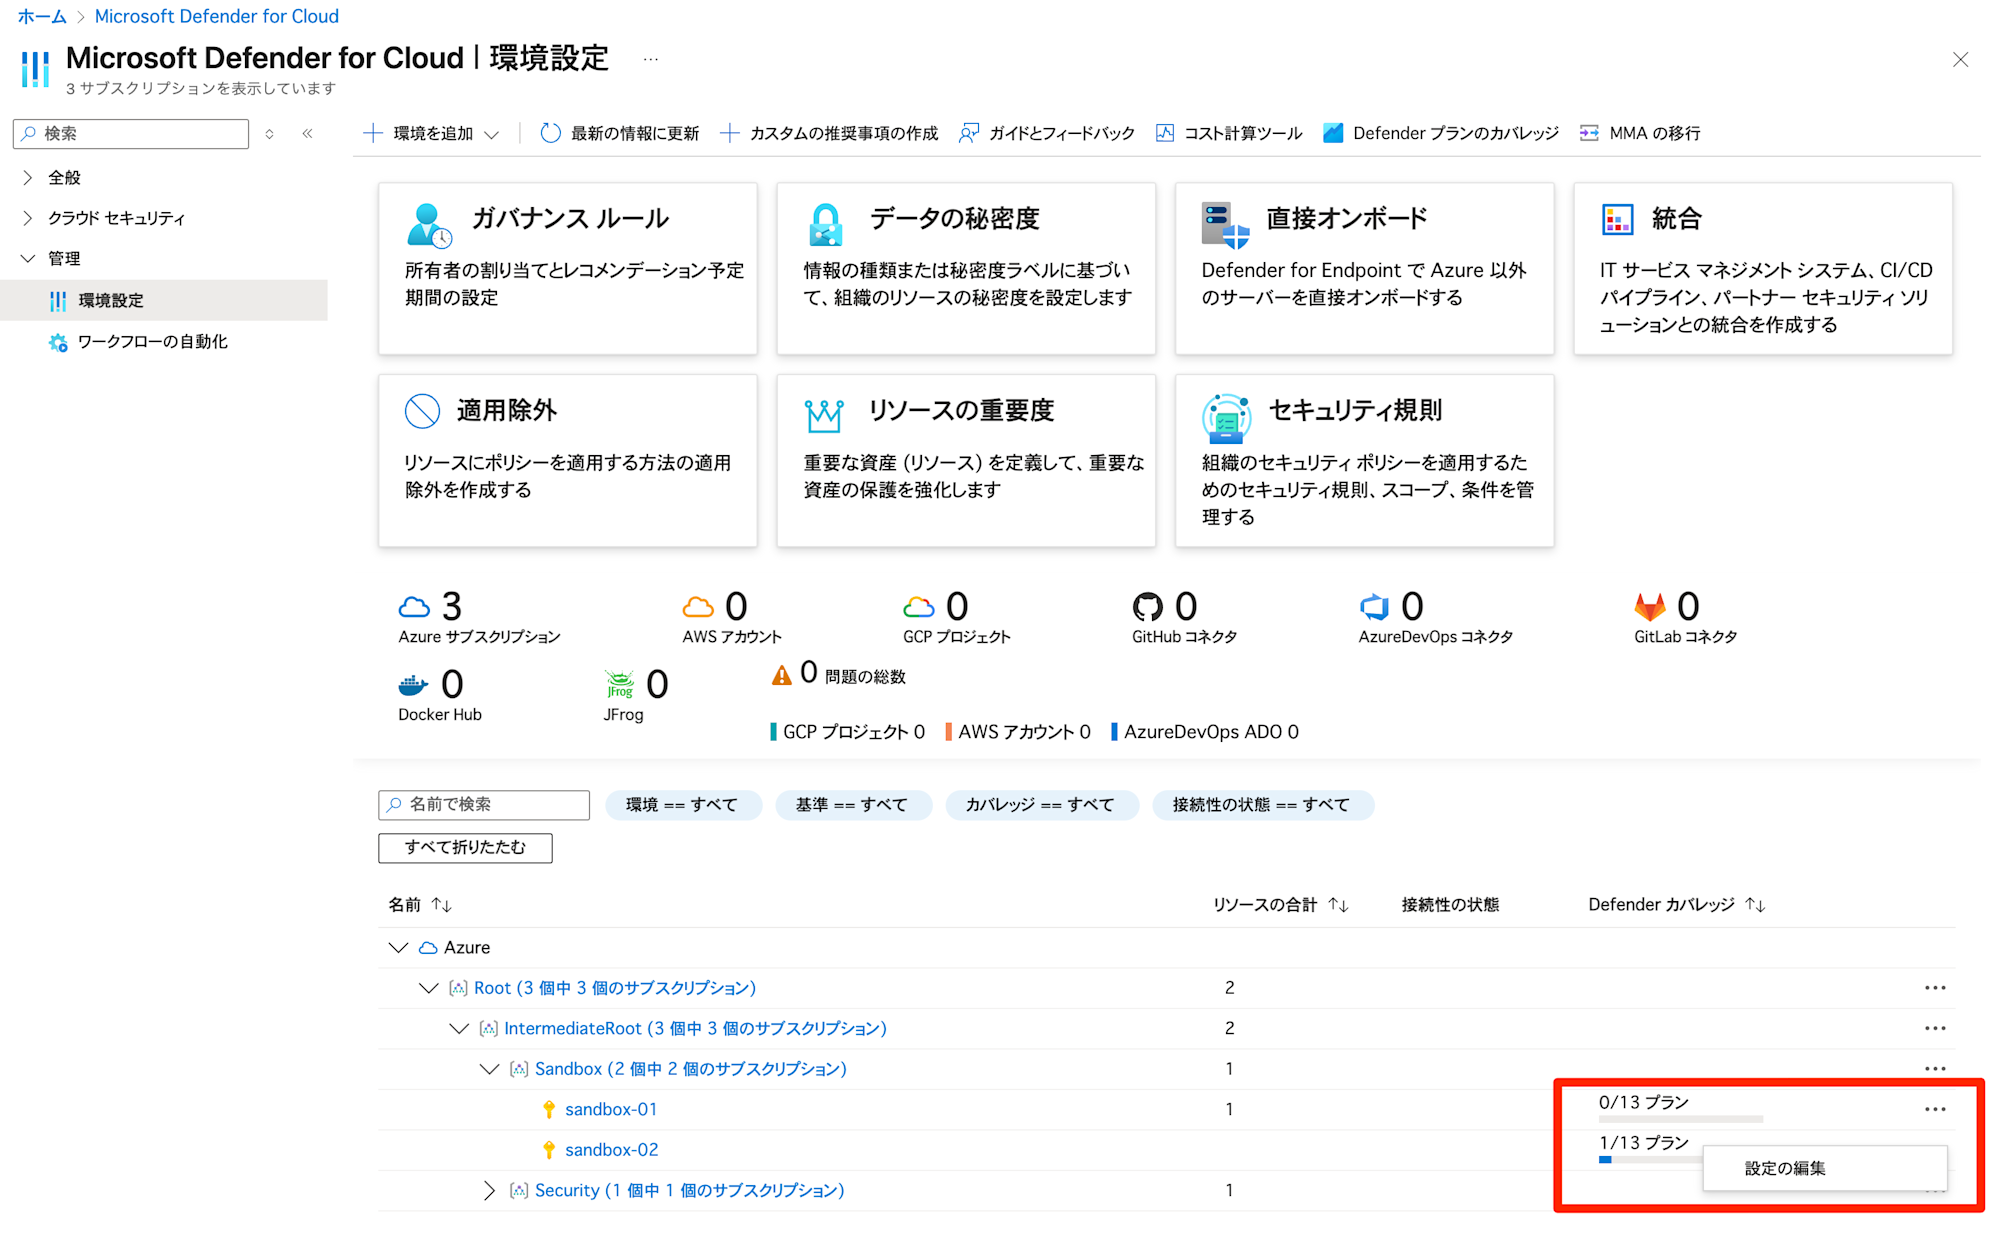Open the header ellipsis menu
This screenshot has height=1240, width=2000.
click(x=651, y=59)
